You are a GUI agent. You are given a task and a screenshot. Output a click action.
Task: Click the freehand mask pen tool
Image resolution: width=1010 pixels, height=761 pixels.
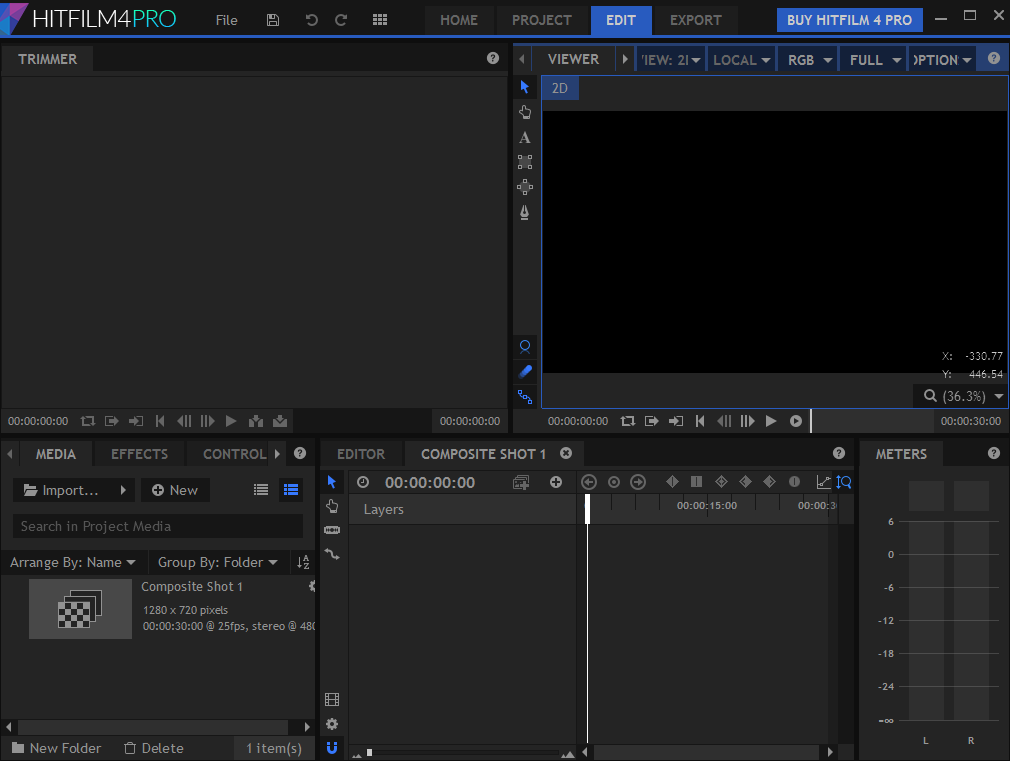525,212
